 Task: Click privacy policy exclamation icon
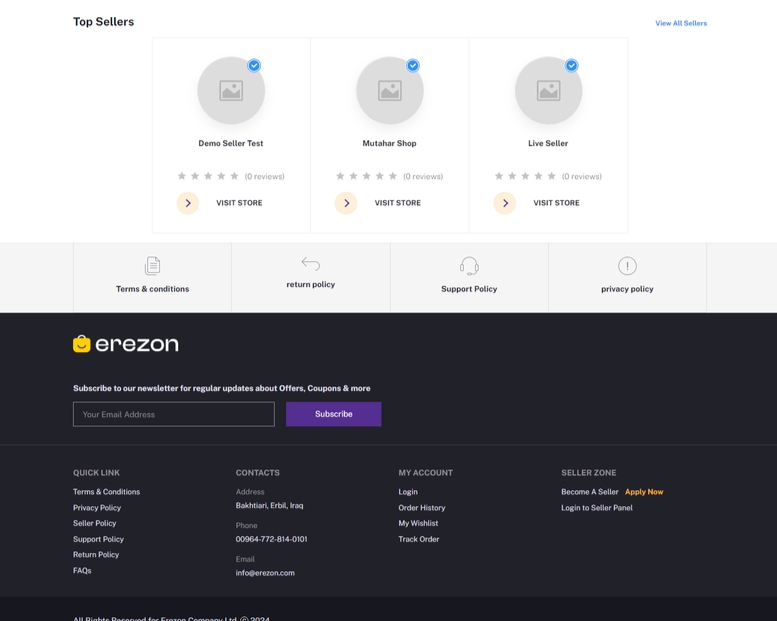627,266
